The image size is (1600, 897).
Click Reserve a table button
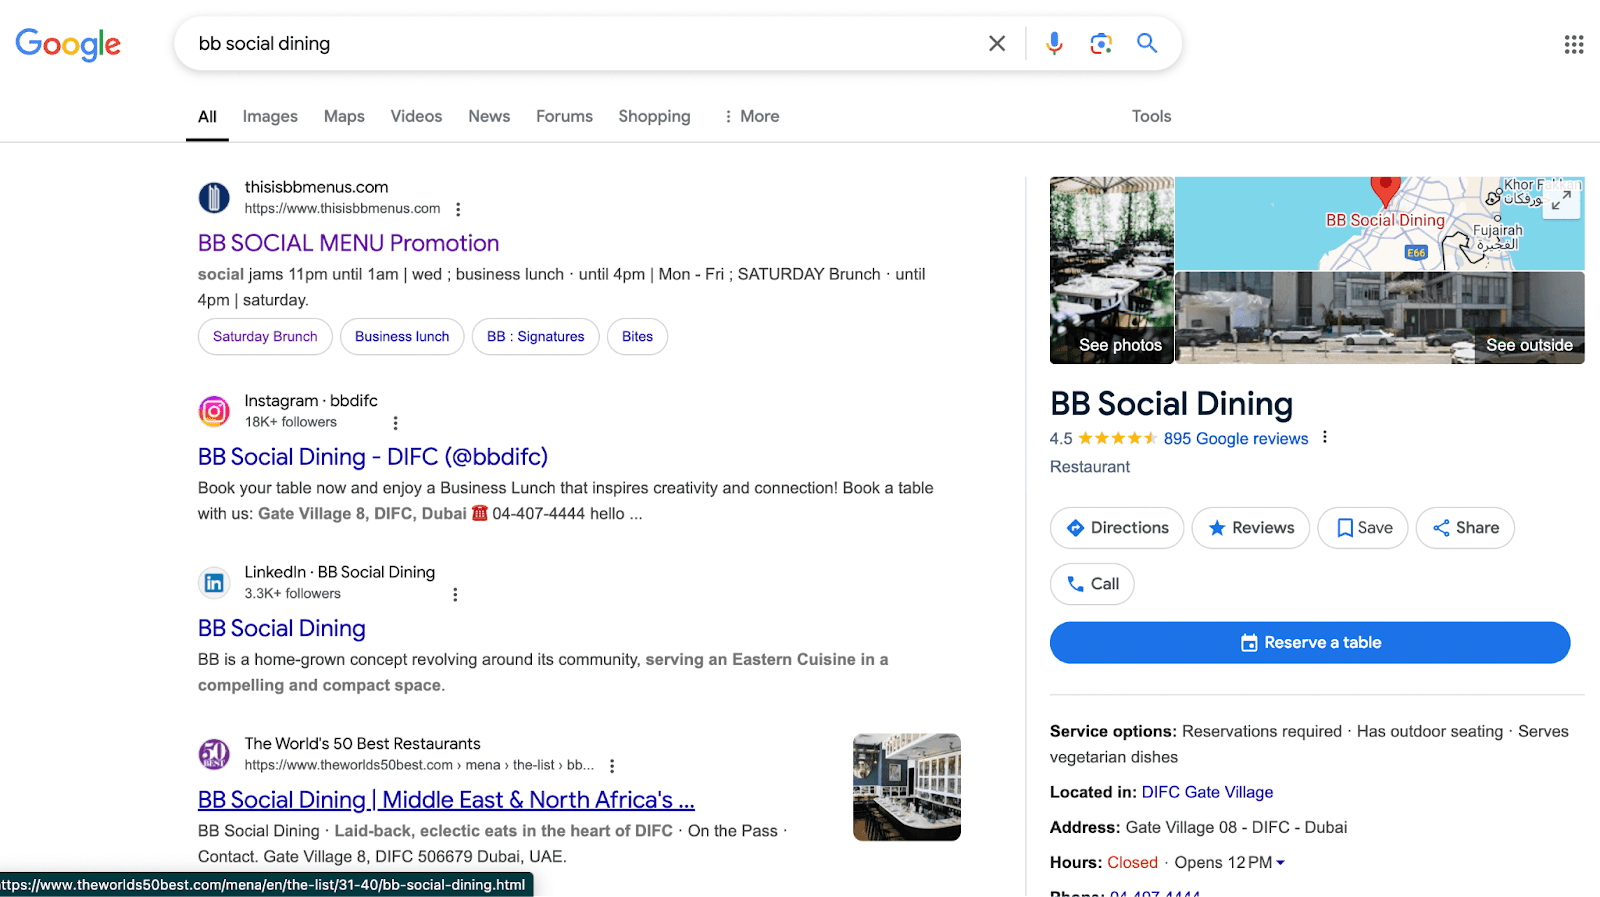pos(1310,643)
